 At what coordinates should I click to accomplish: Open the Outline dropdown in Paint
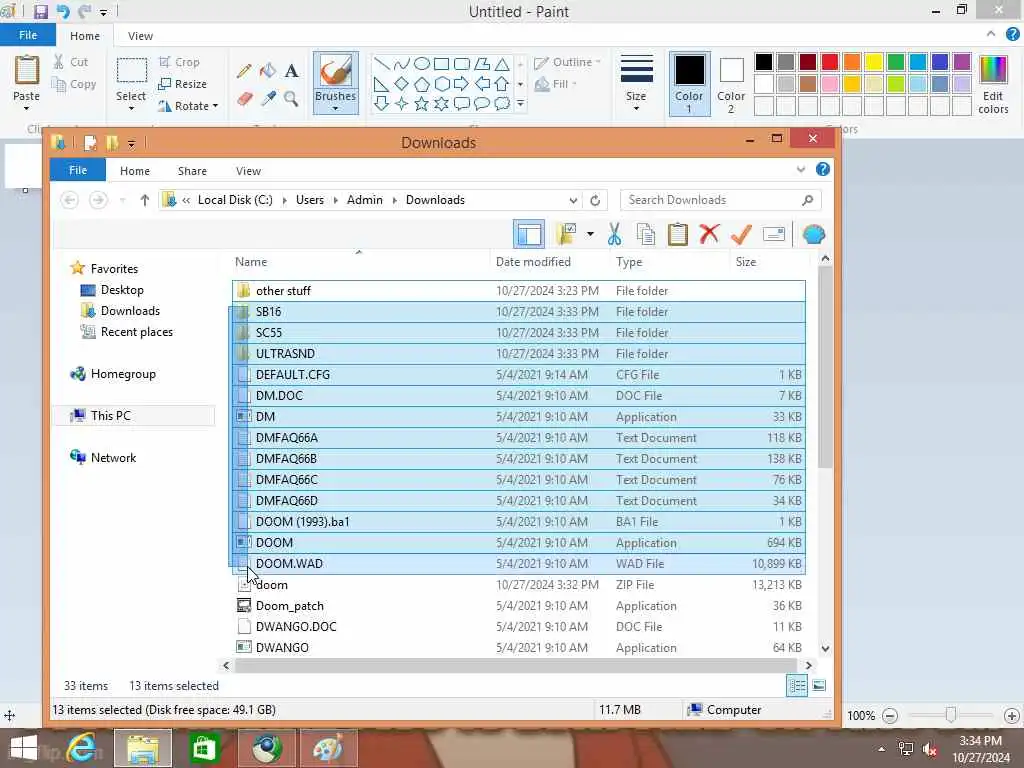coord(567,63)
